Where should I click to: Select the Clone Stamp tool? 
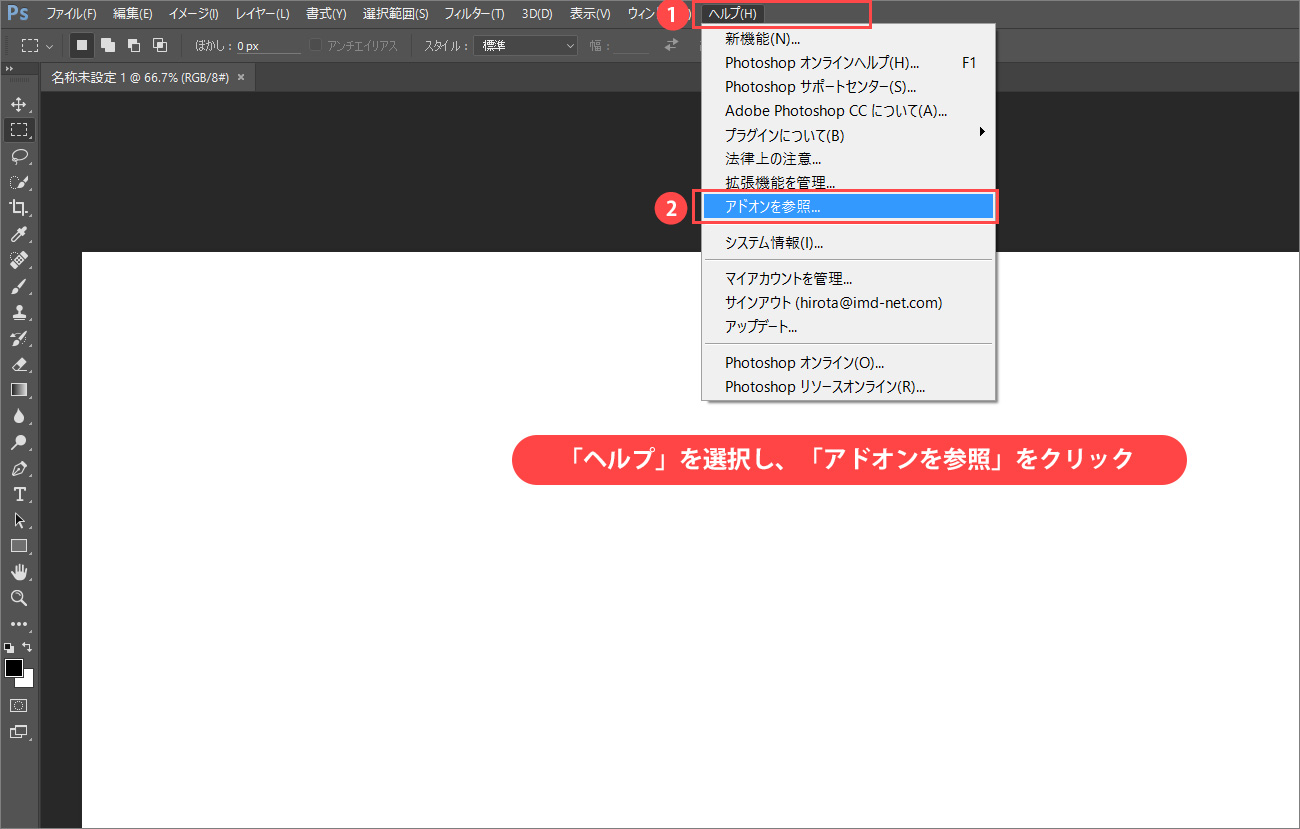click(19, 312)
